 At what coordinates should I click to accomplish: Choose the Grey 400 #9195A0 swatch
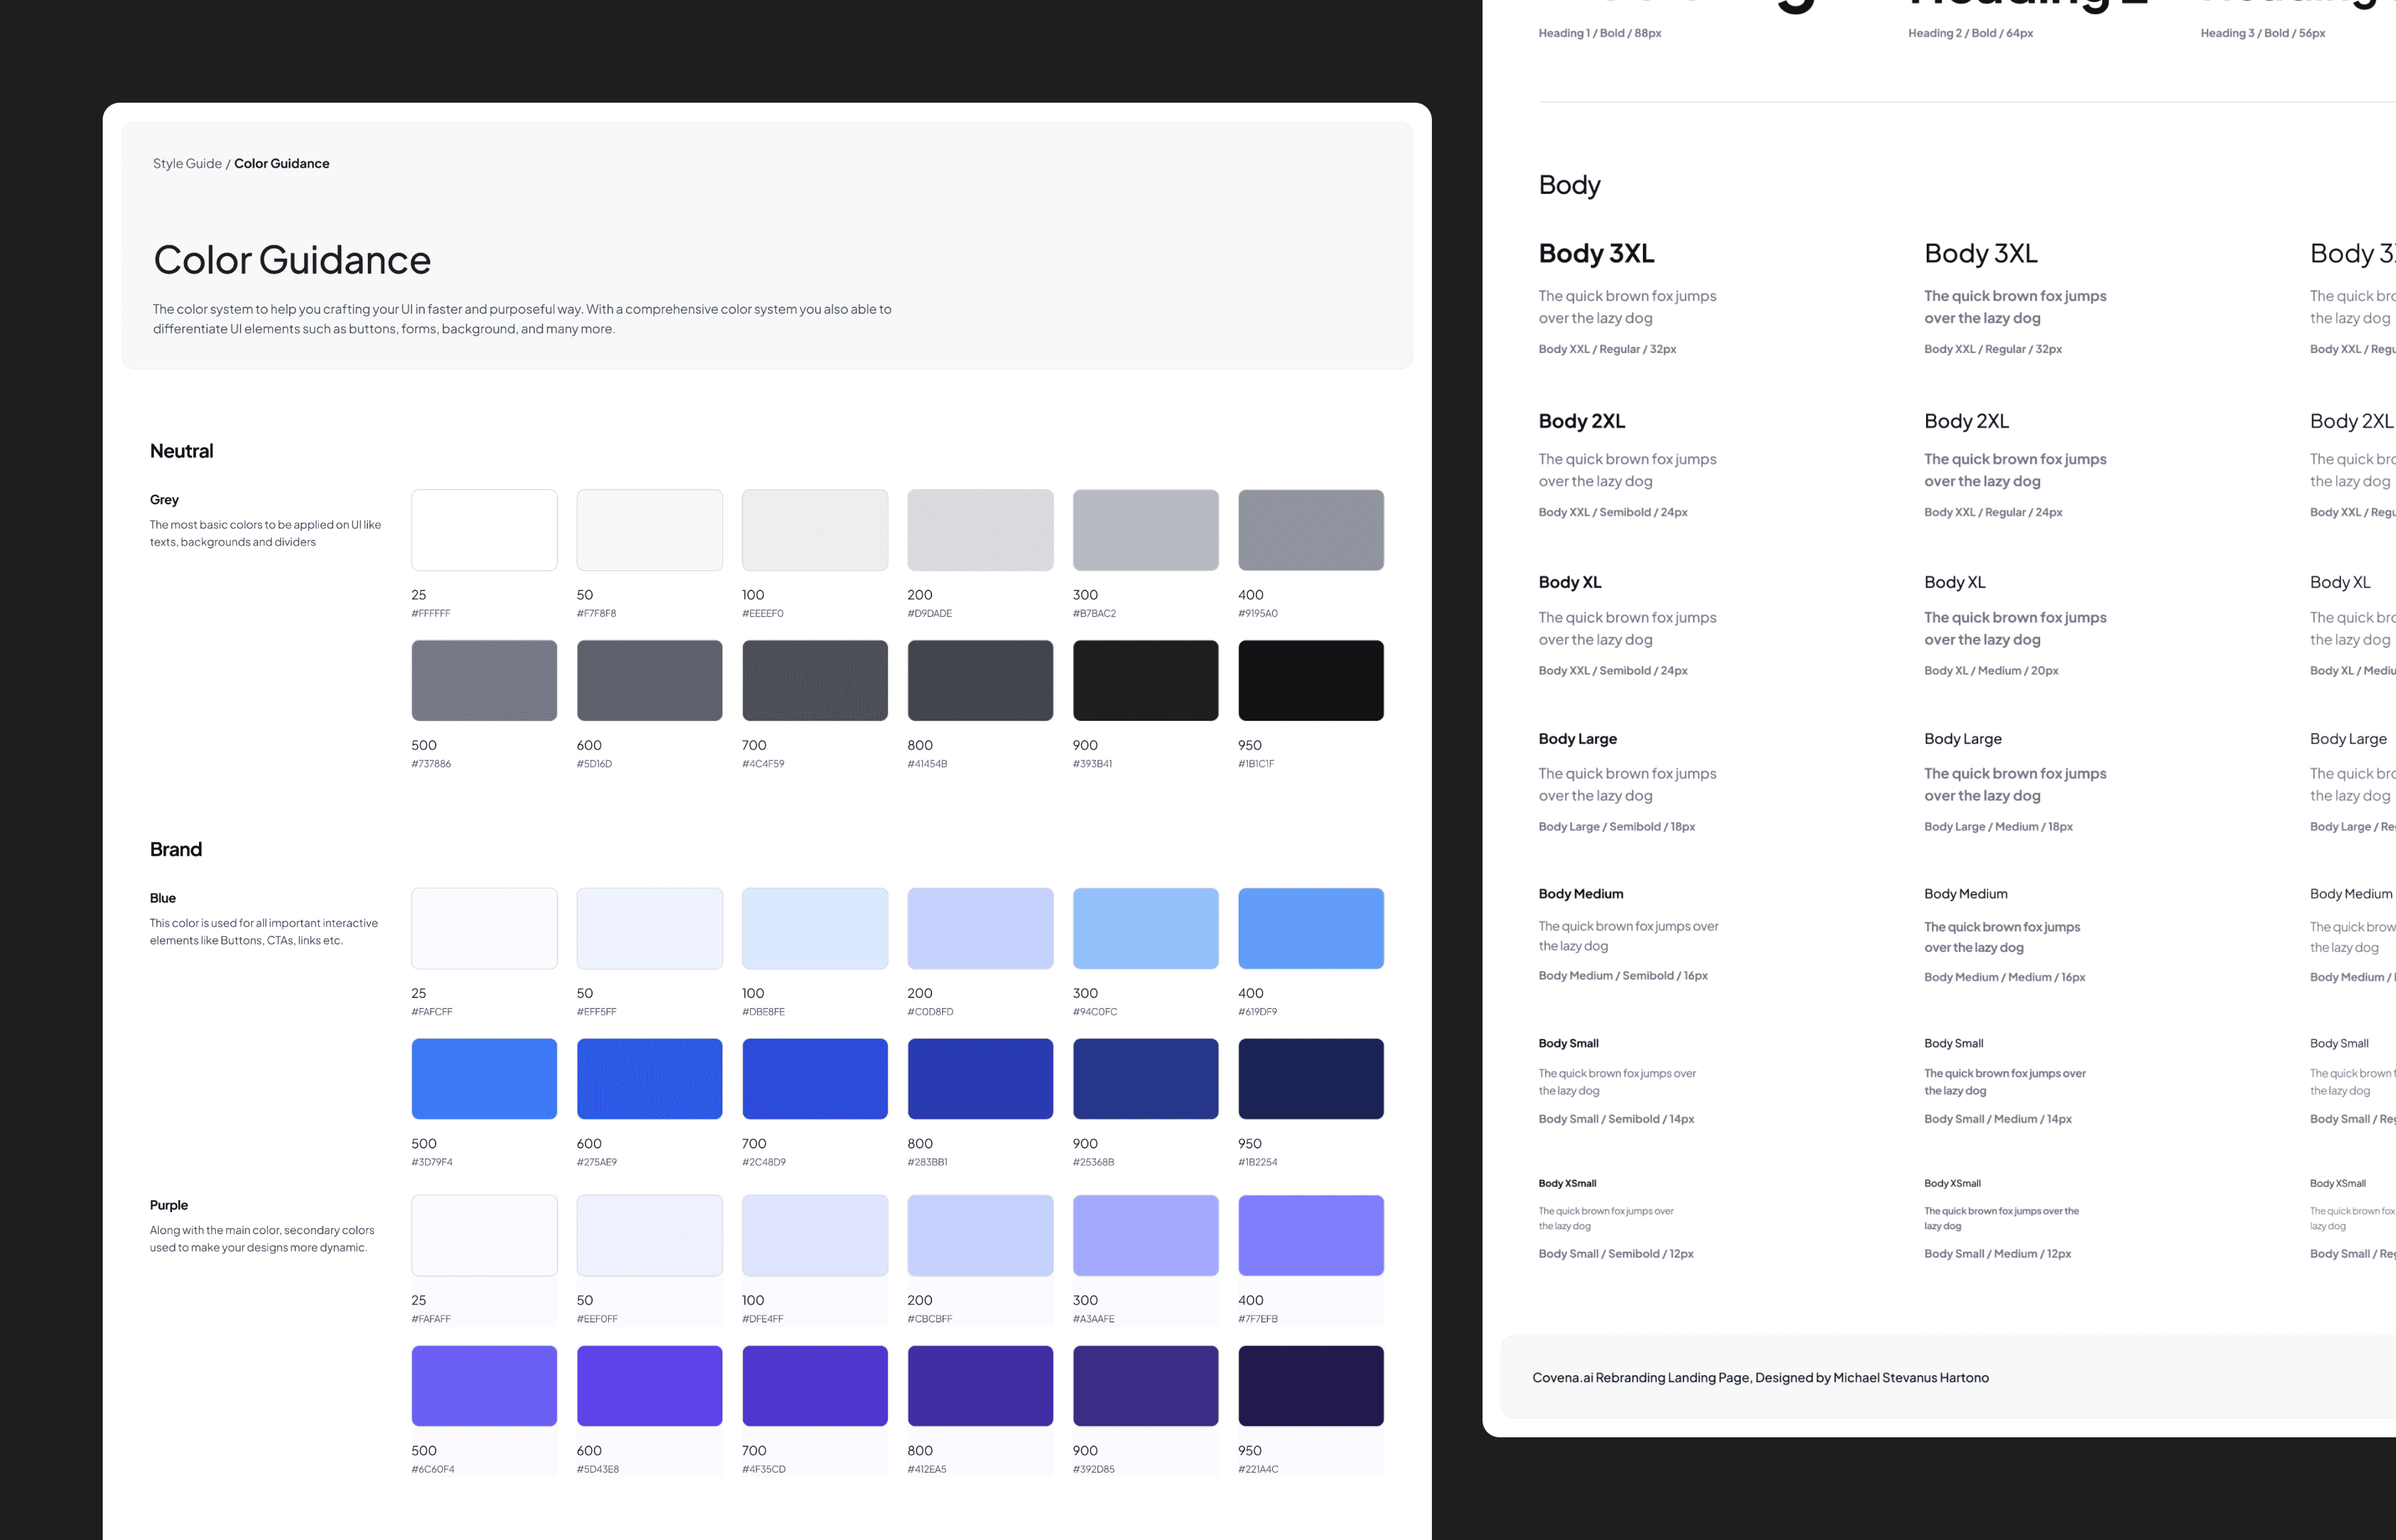tap(1311, 530)
